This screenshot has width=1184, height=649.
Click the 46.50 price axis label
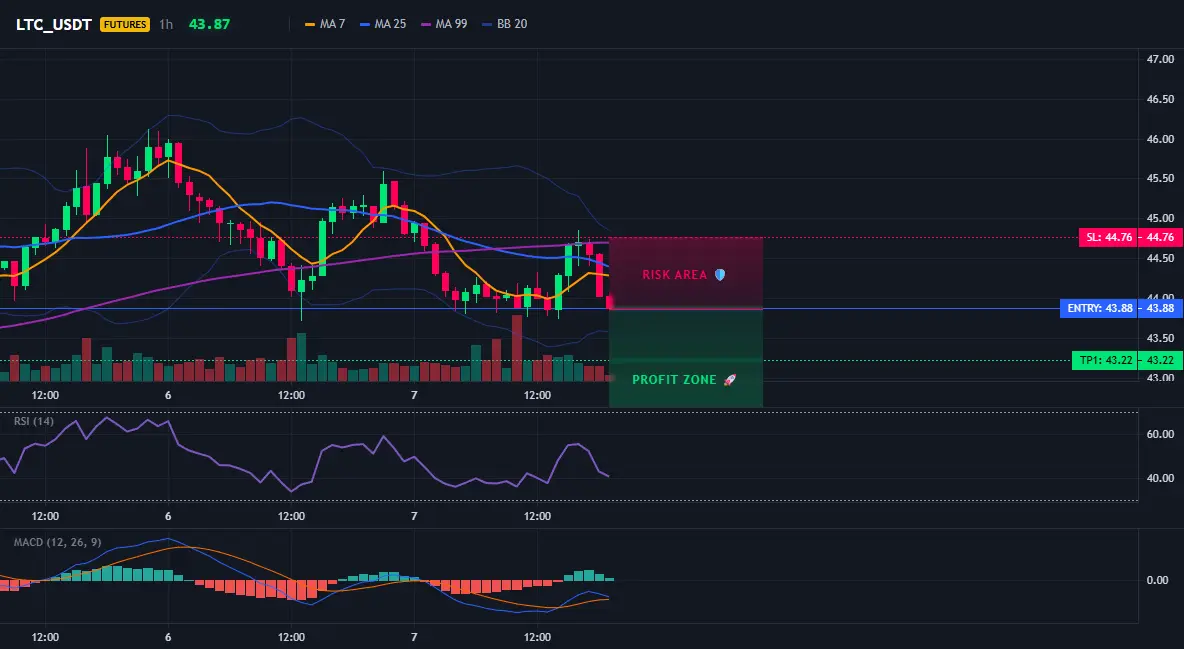coord(1160,99)
